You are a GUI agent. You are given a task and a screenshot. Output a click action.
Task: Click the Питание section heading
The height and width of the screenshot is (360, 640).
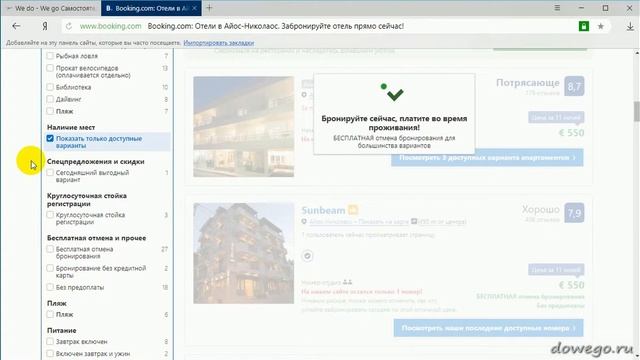tap(62, 330)
